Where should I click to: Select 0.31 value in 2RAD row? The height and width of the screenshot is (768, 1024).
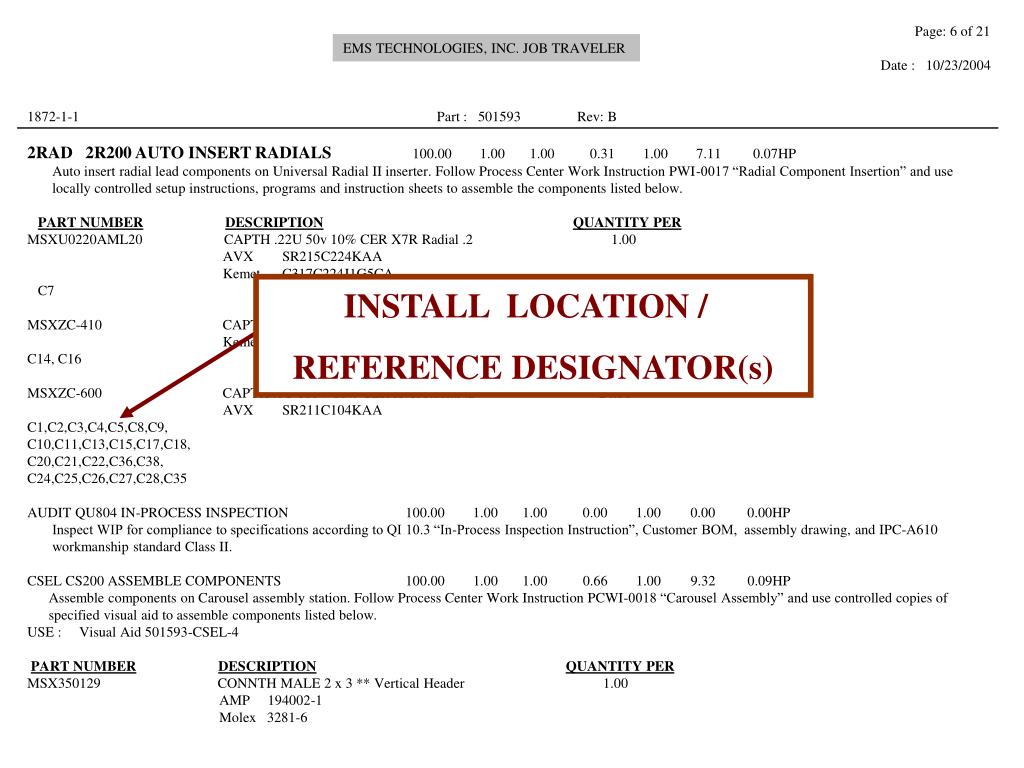pyautogui.click(x=601, y=154)
